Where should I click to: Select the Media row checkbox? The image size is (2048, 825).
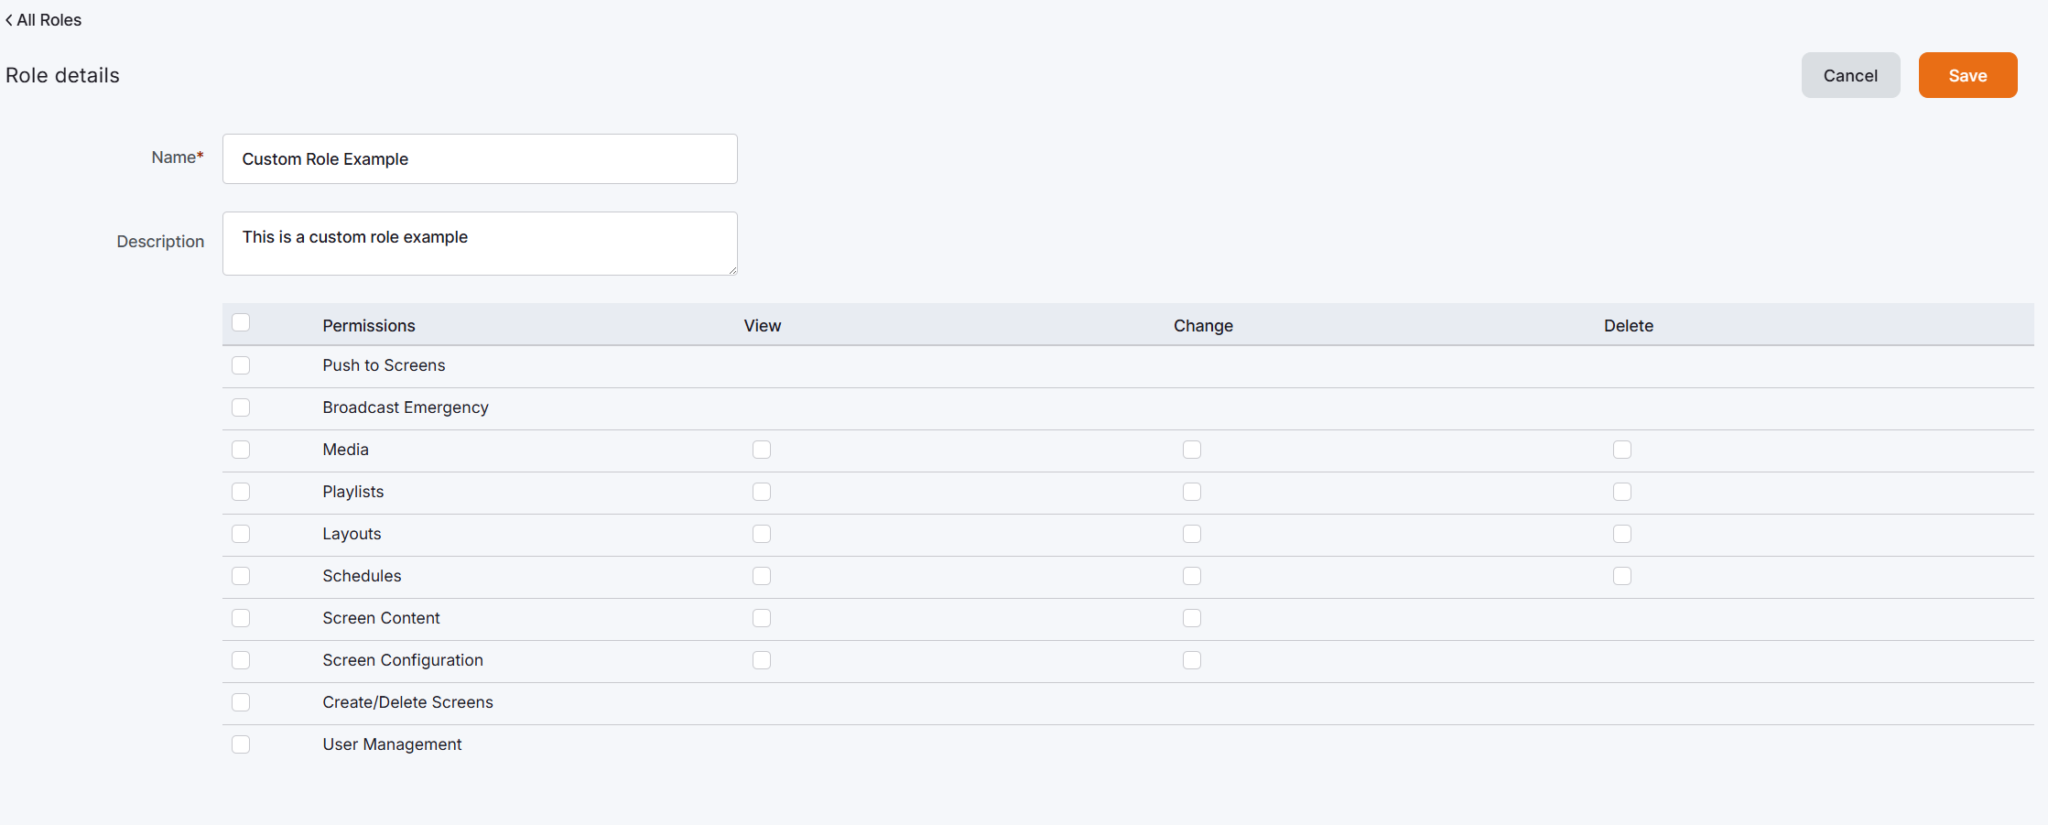241,449
